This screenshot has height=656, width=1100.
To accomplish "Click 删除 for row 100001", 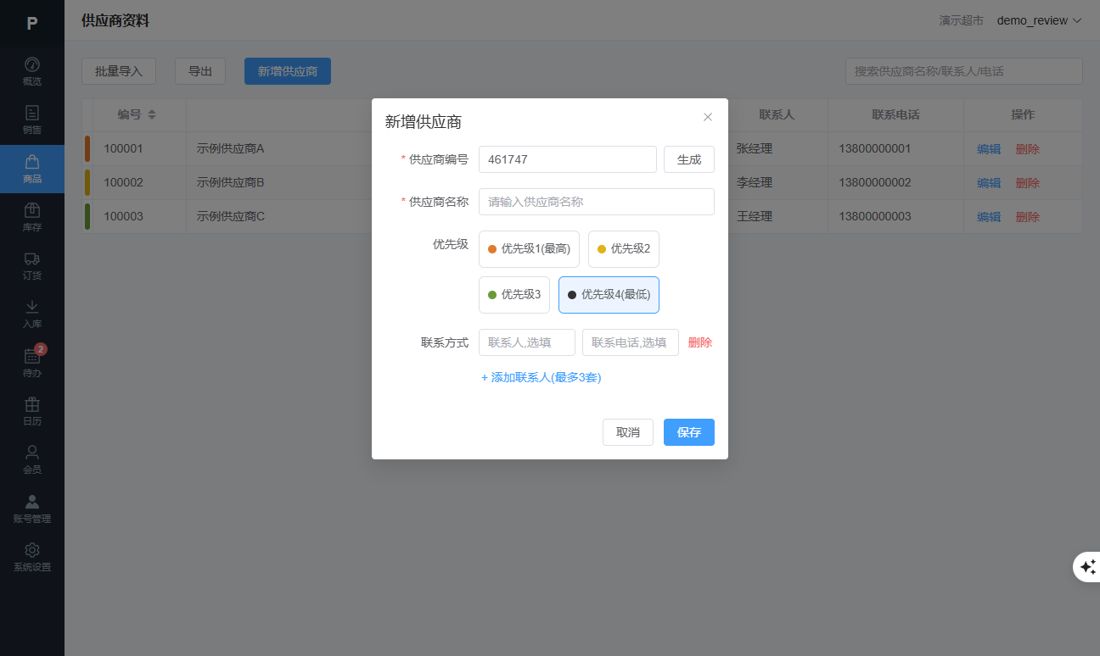I will (1027, 149).
